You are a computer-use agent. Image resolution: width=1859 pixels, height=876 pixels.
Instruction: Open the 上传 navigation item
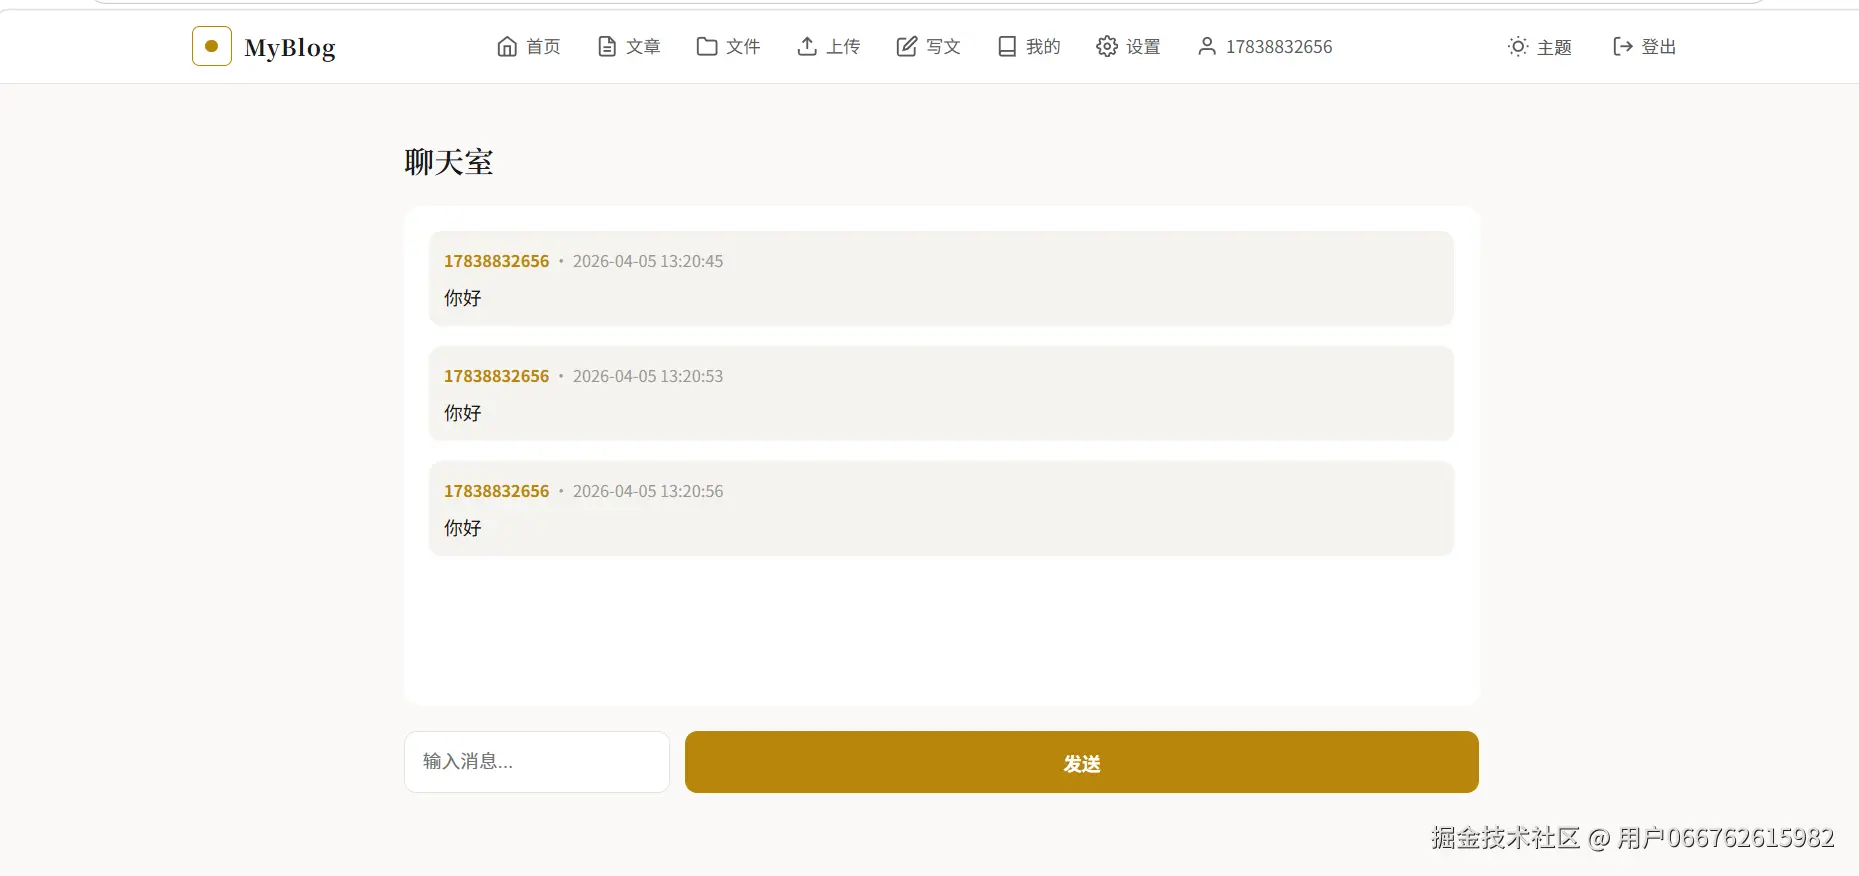coord(843,46)
